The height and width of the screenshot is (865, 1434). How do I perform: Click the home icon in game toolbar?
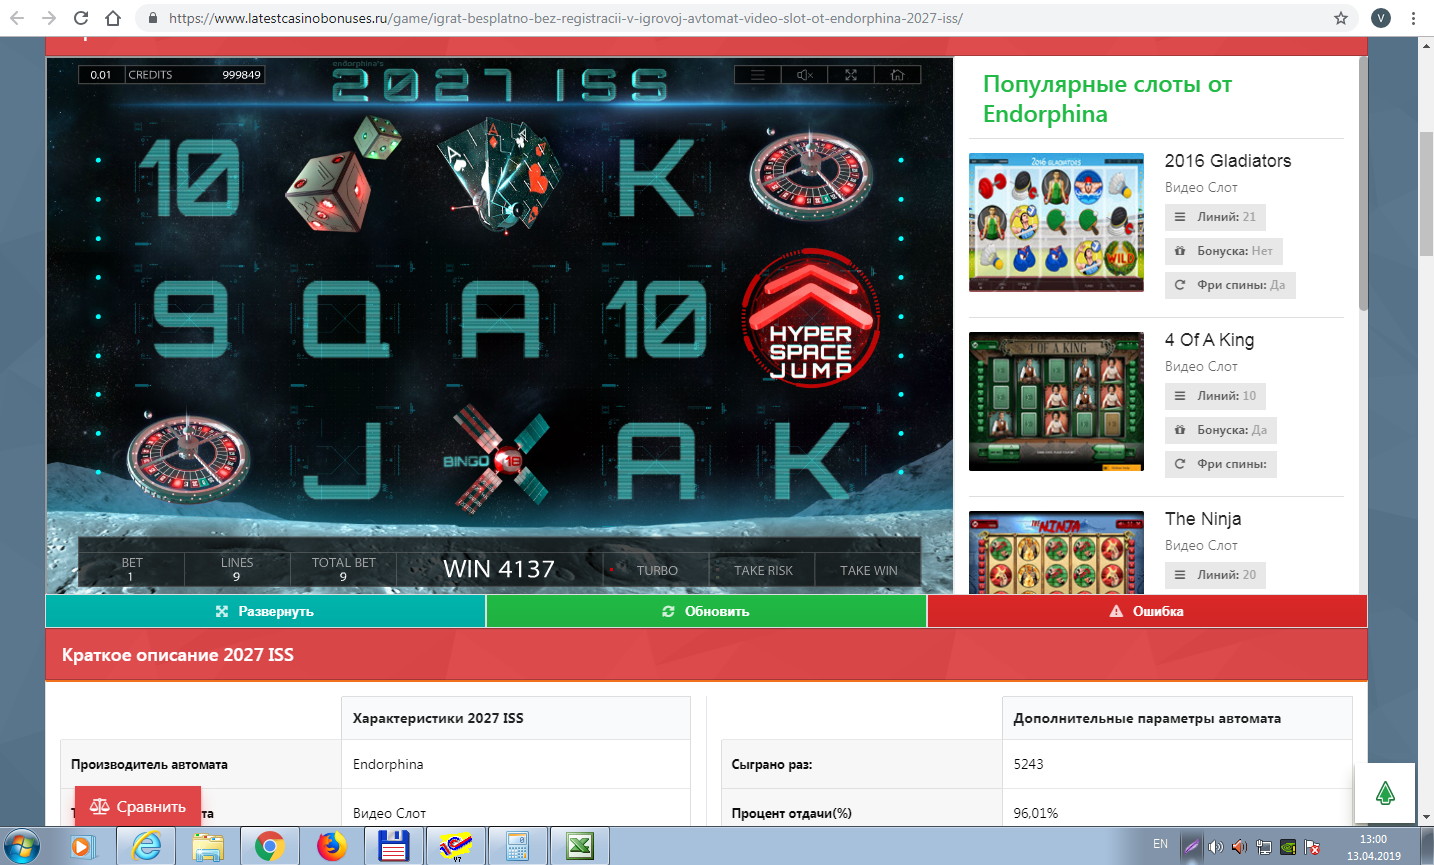(x=897, y=75)
